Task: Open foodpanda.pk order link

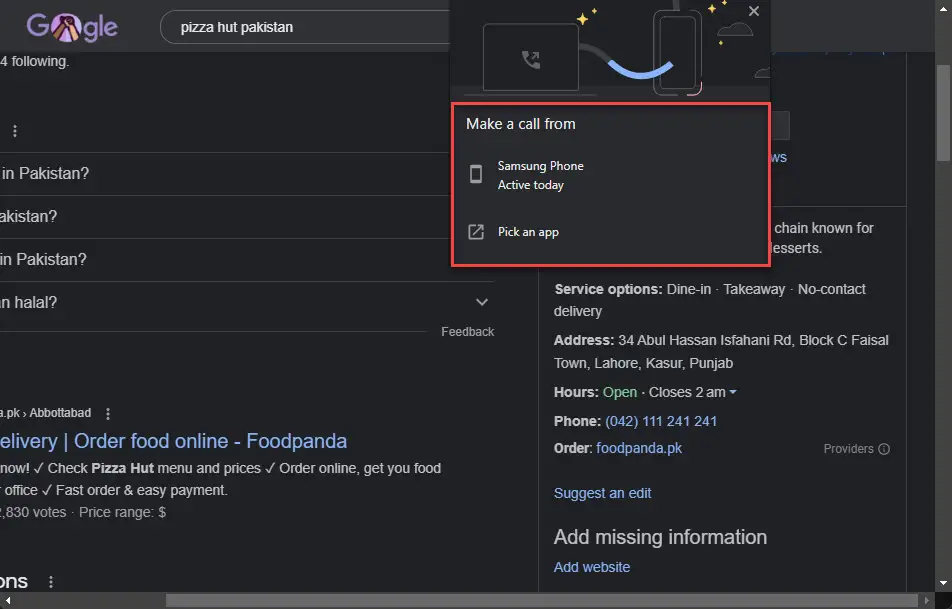Action: tap(639, 448)
